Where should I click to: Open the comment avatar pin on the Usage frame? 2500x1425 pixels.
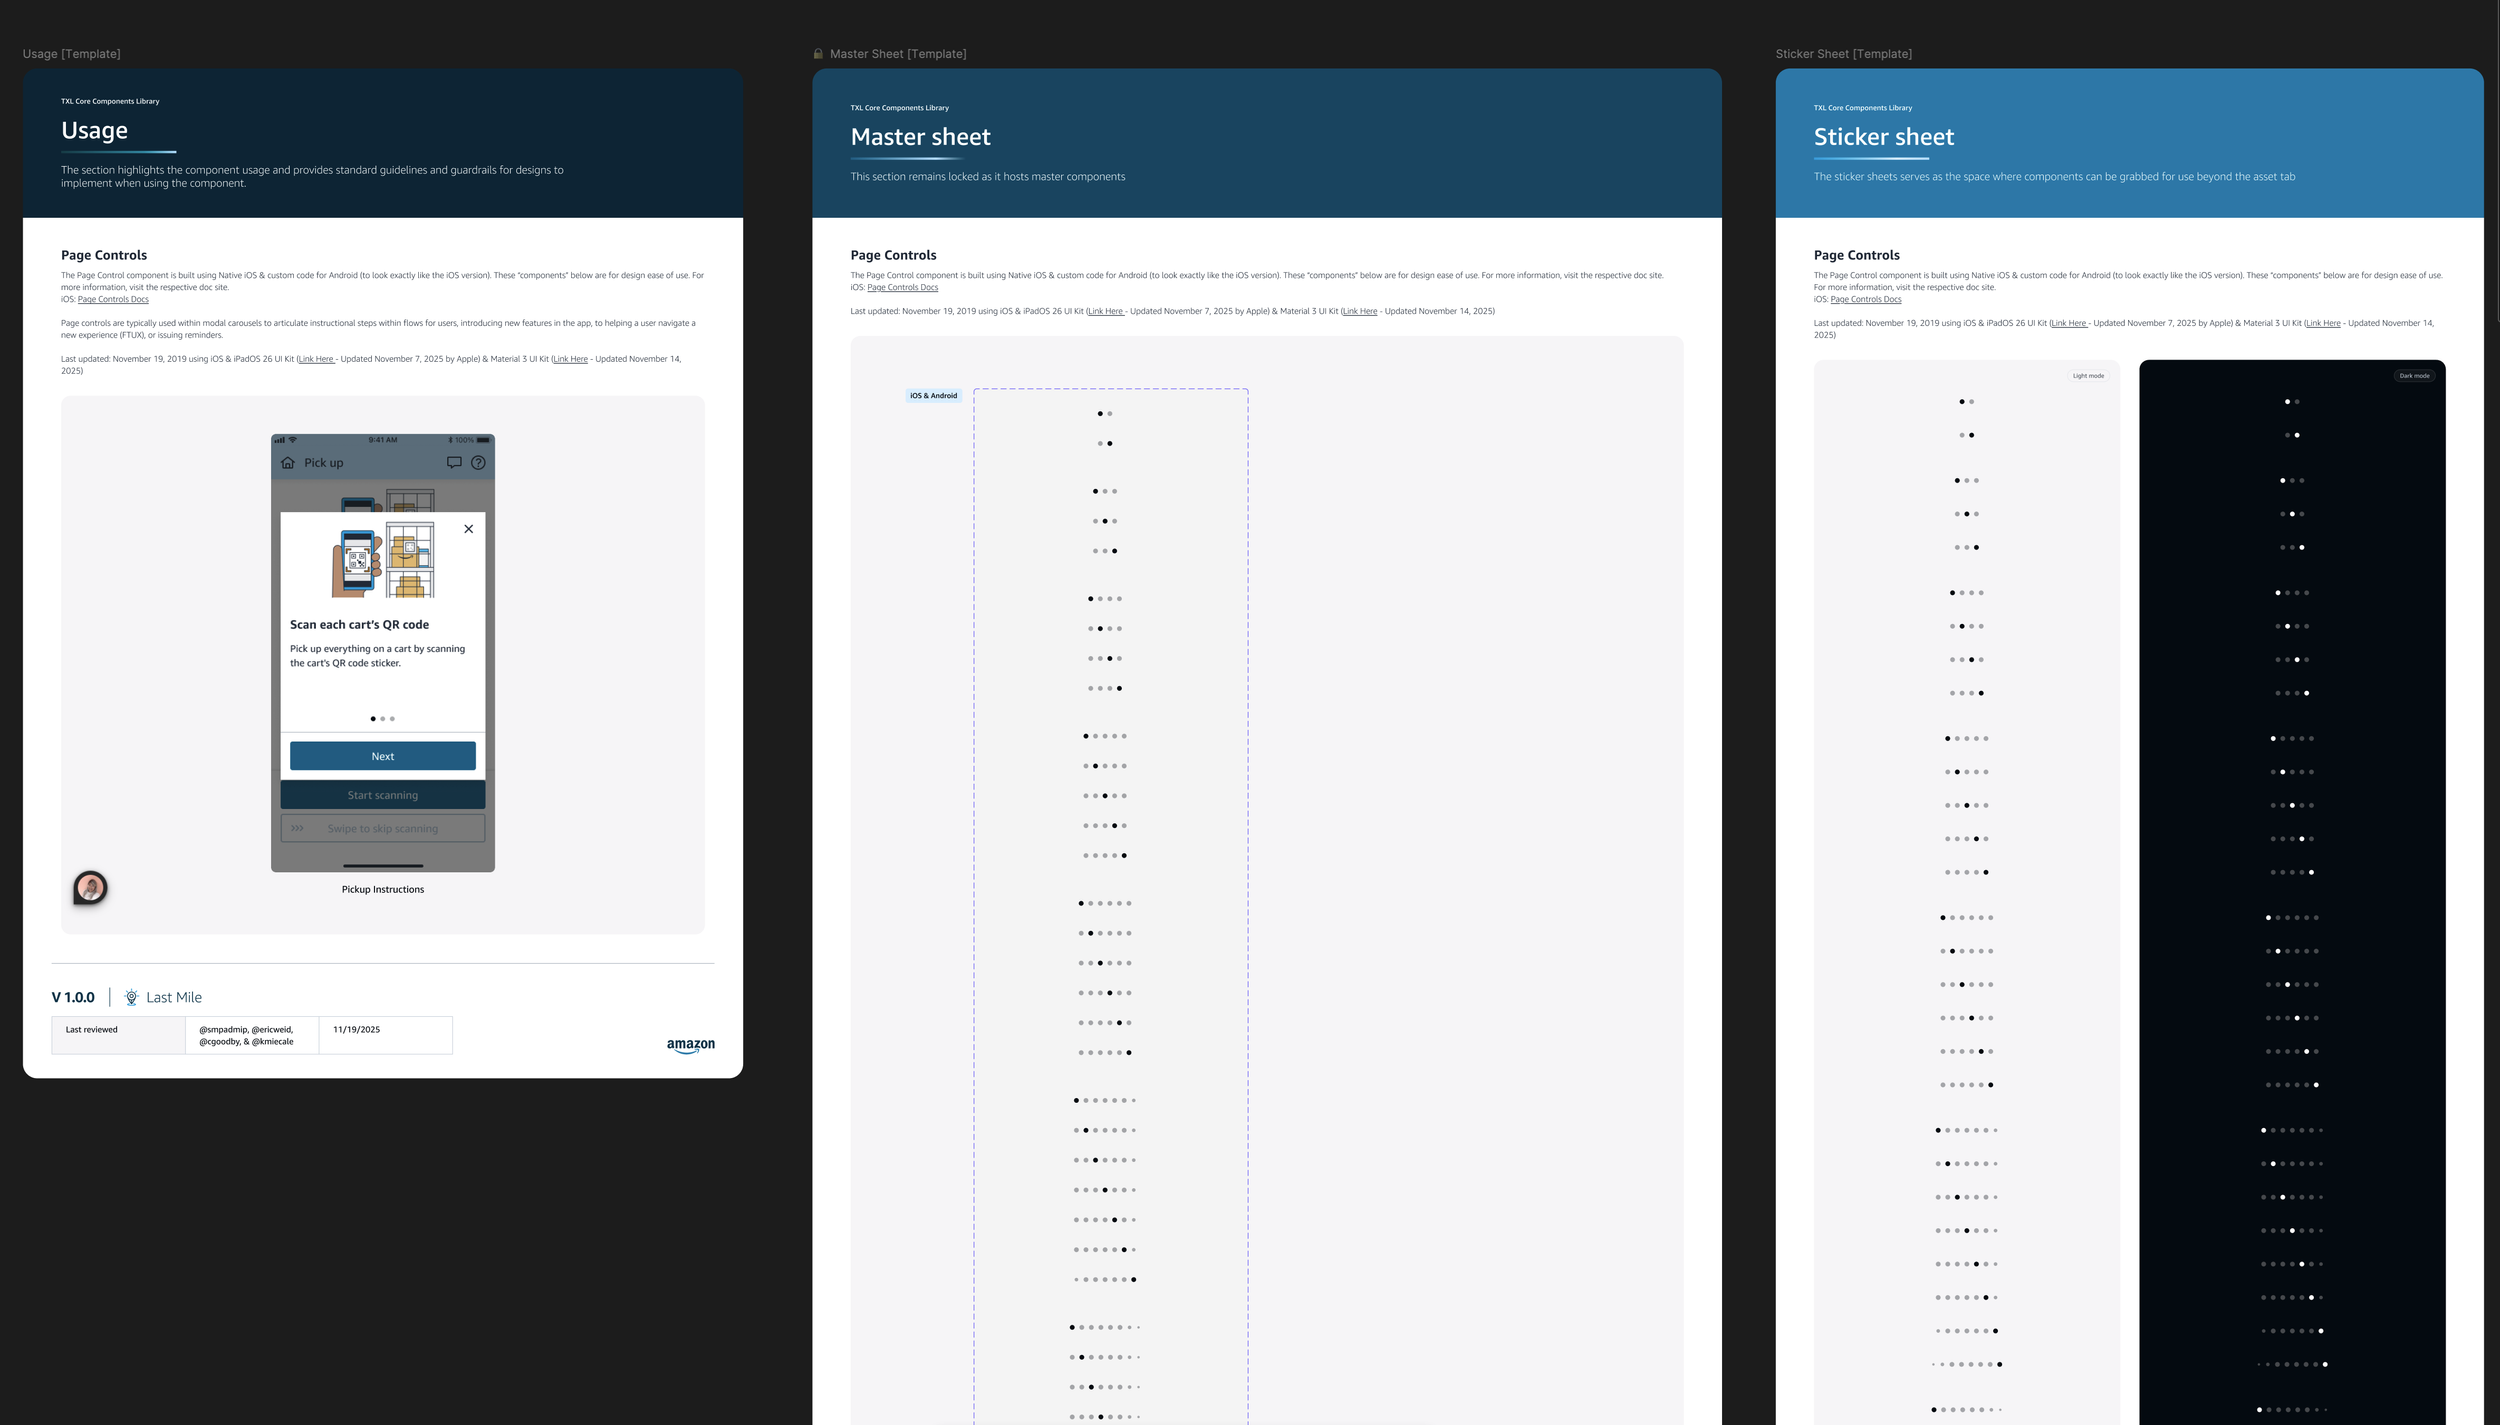(90, 887)
